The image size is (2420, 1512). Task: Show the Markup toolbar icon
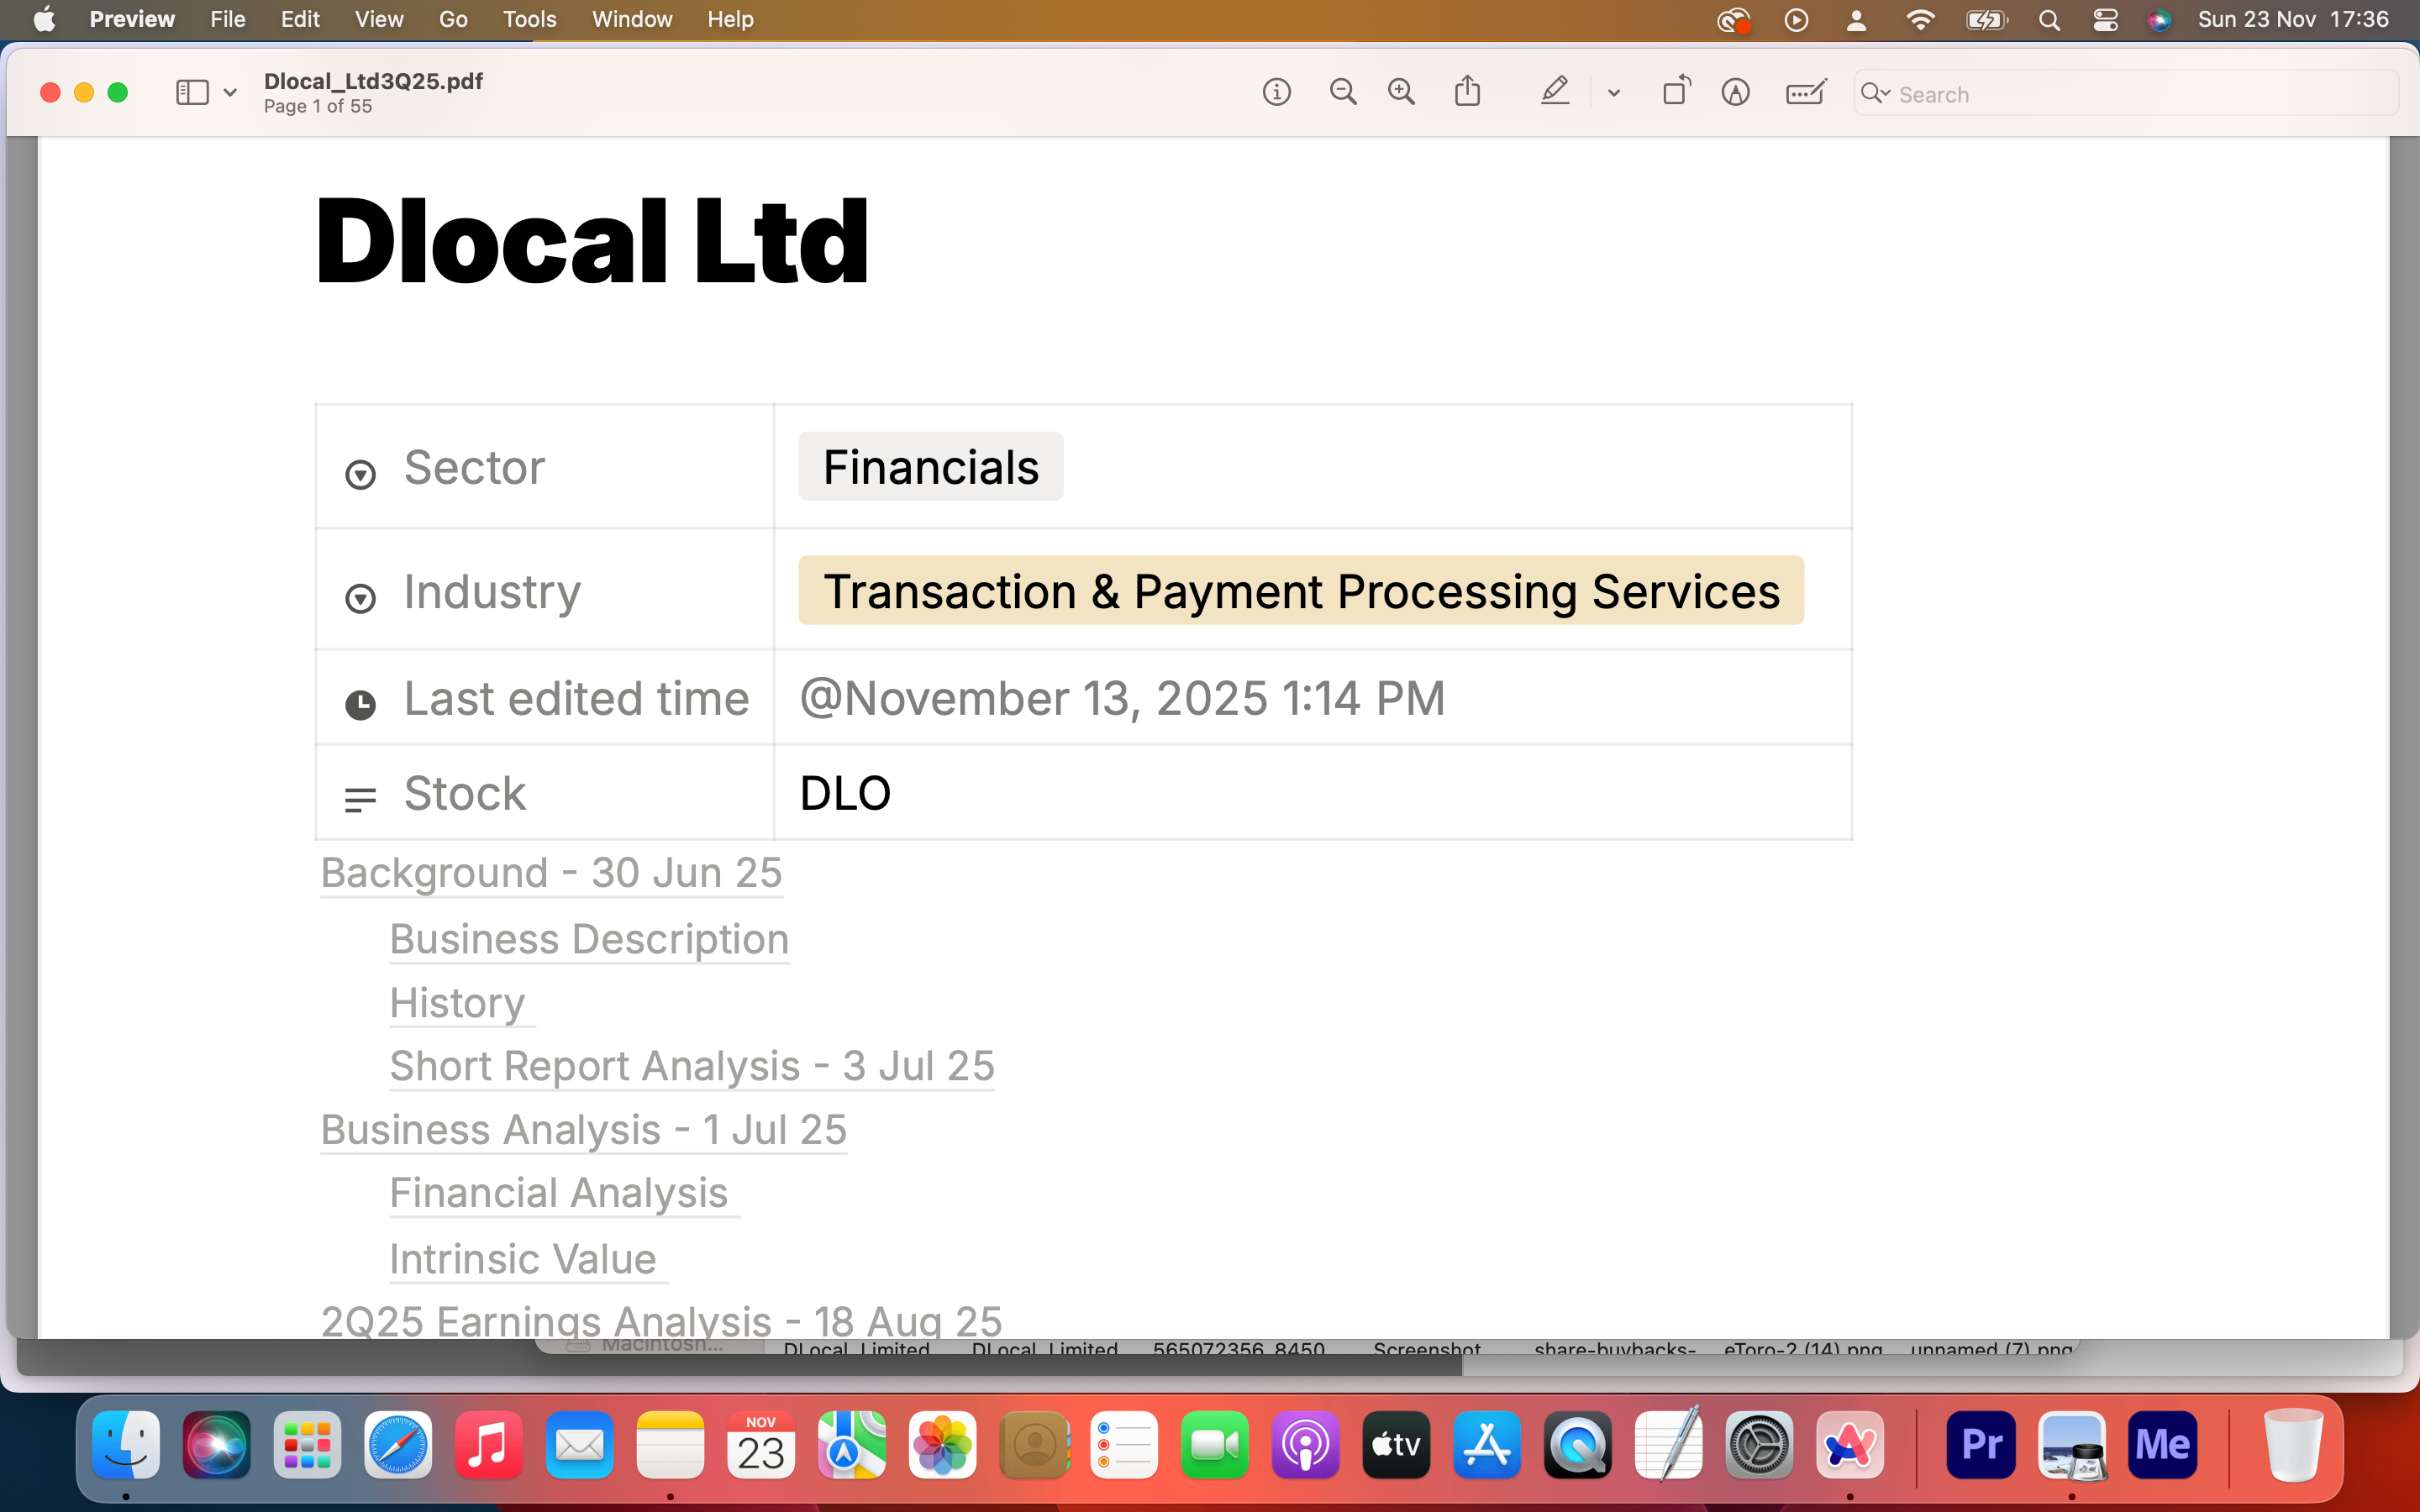coord(1735,93)
